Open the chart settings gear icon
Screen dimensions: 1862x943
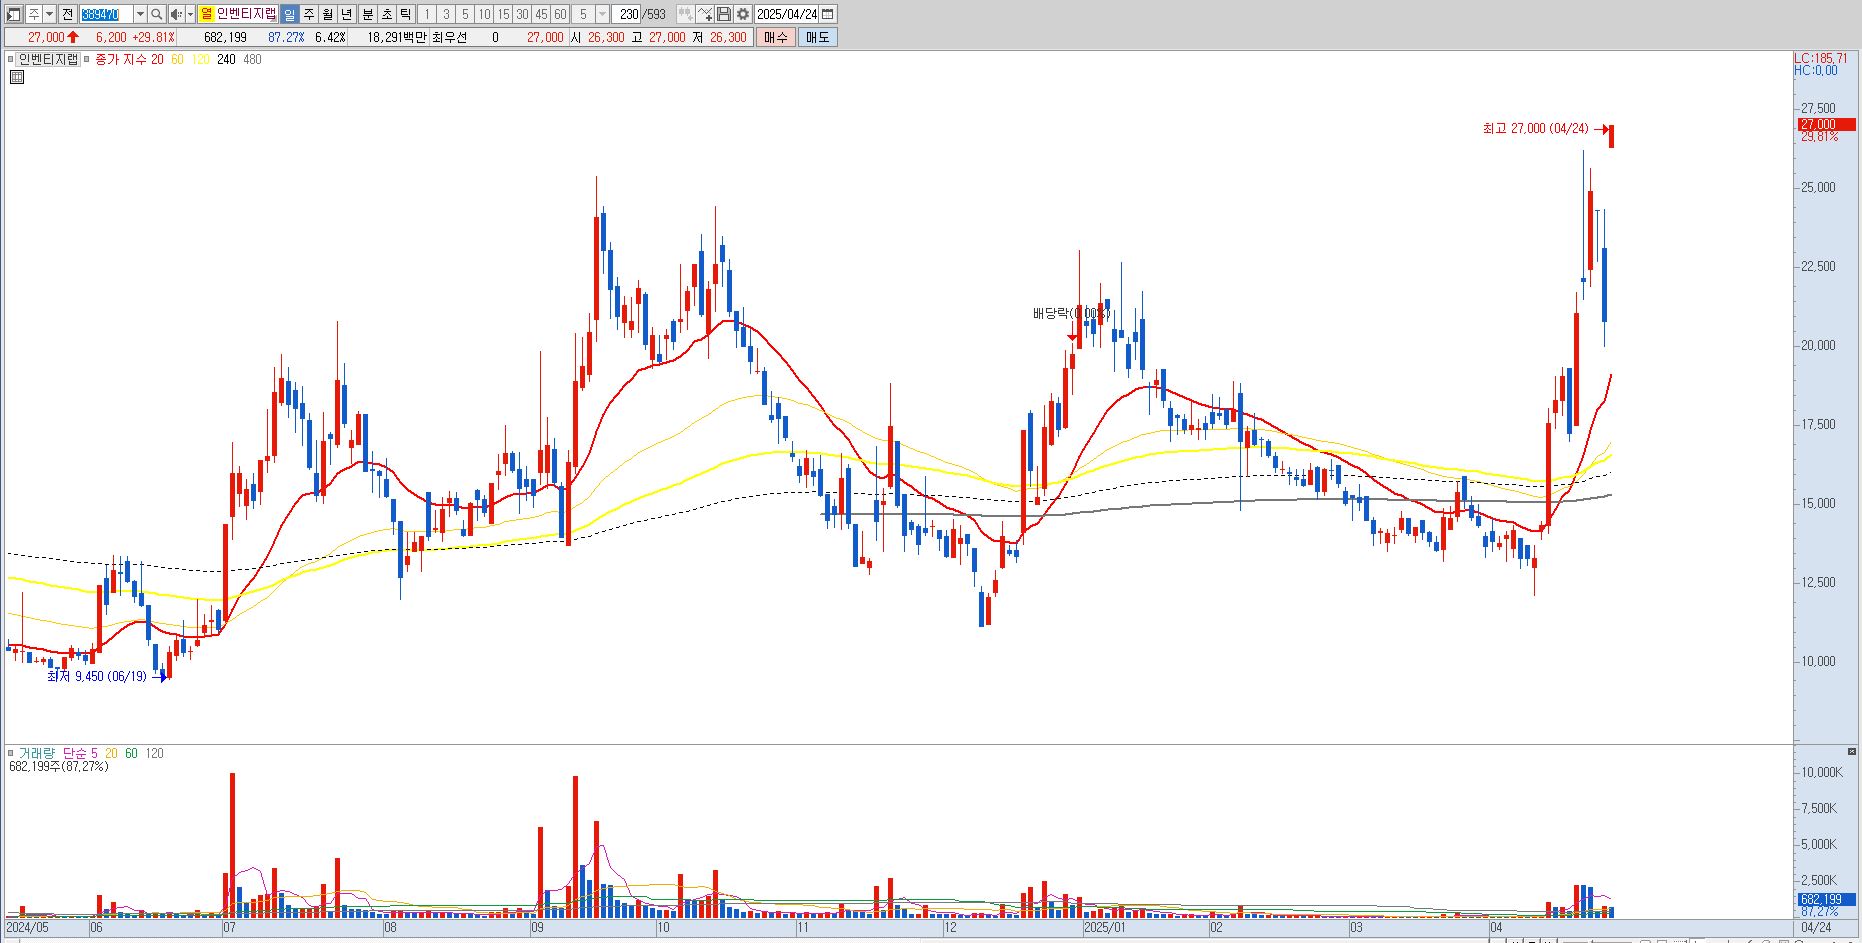click(x=743, y=14)
